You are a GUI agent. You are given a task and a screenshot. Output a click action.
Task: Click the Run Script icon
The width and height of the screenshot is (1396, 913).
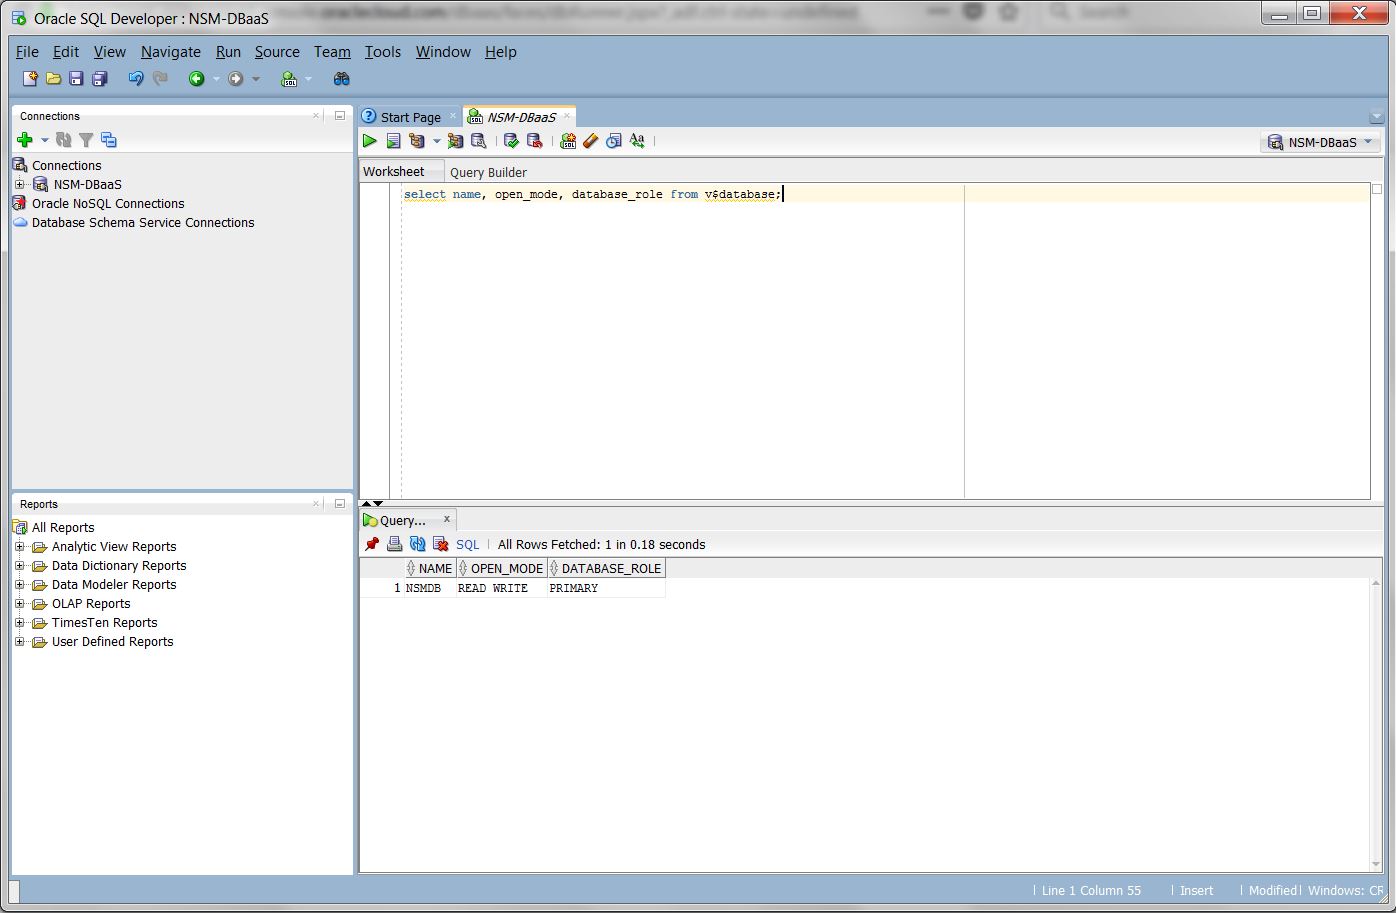(x=394, y=141)
